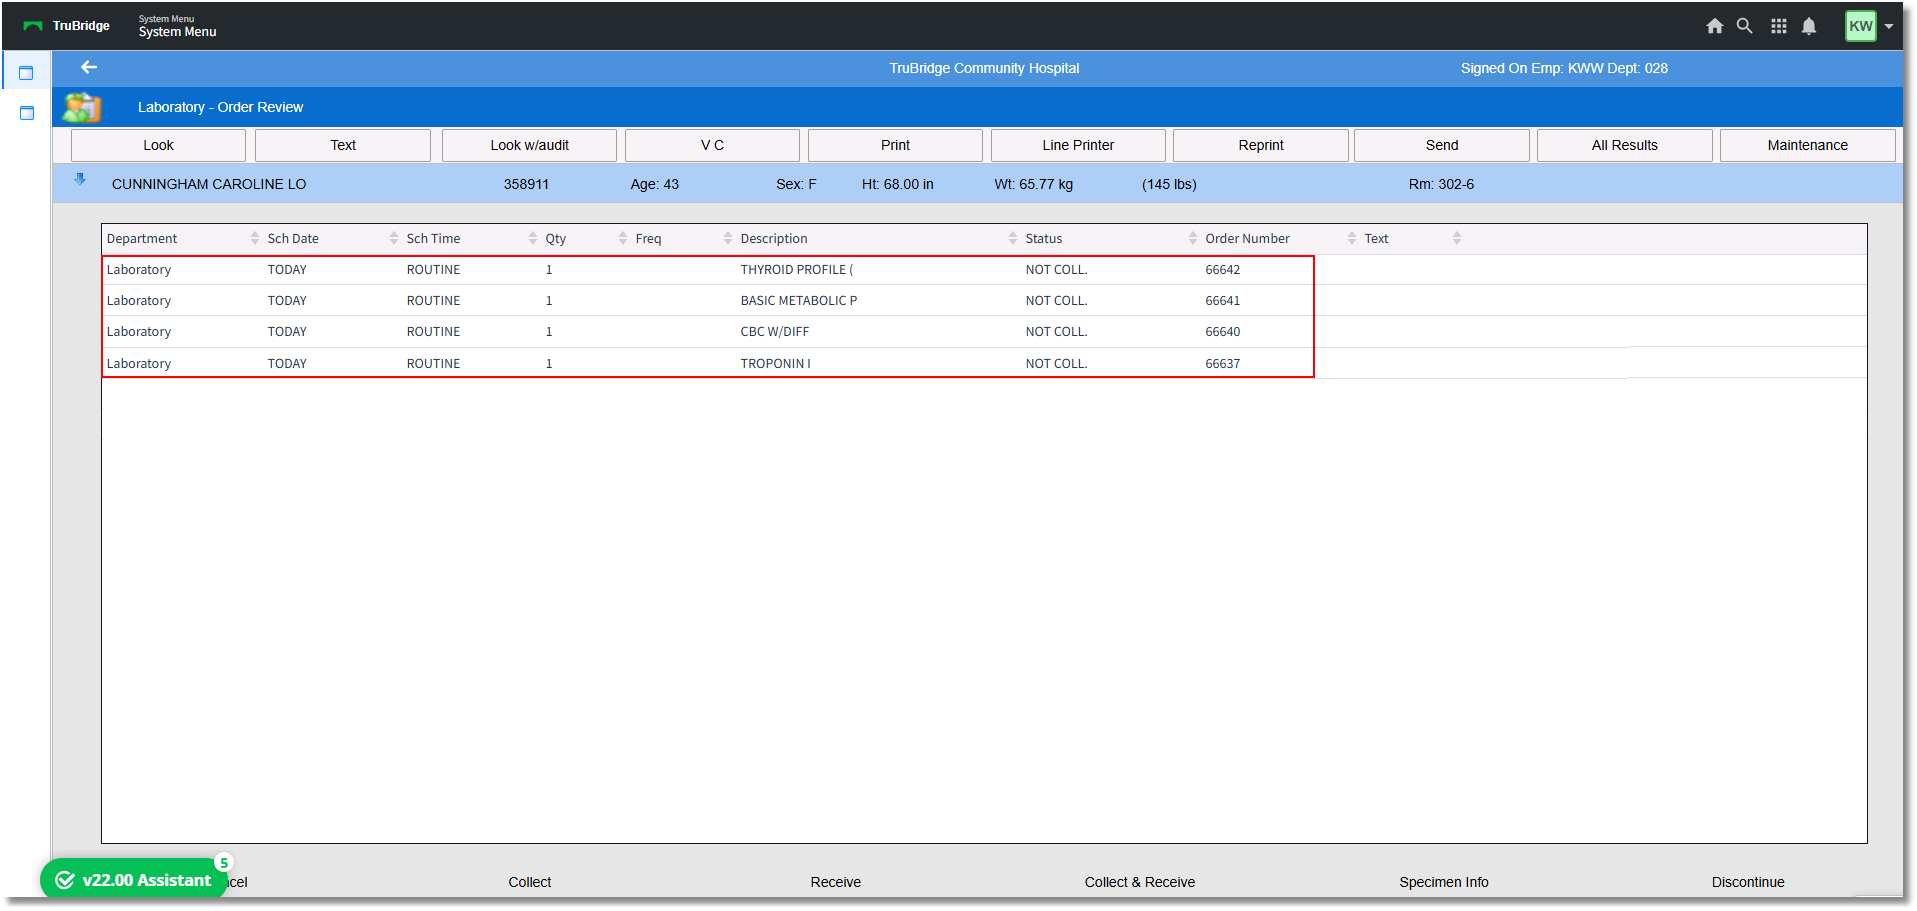Viewport: 1917px width, 911px height.
Task: Click the Collect action at bottom
Action: point(529,882)
